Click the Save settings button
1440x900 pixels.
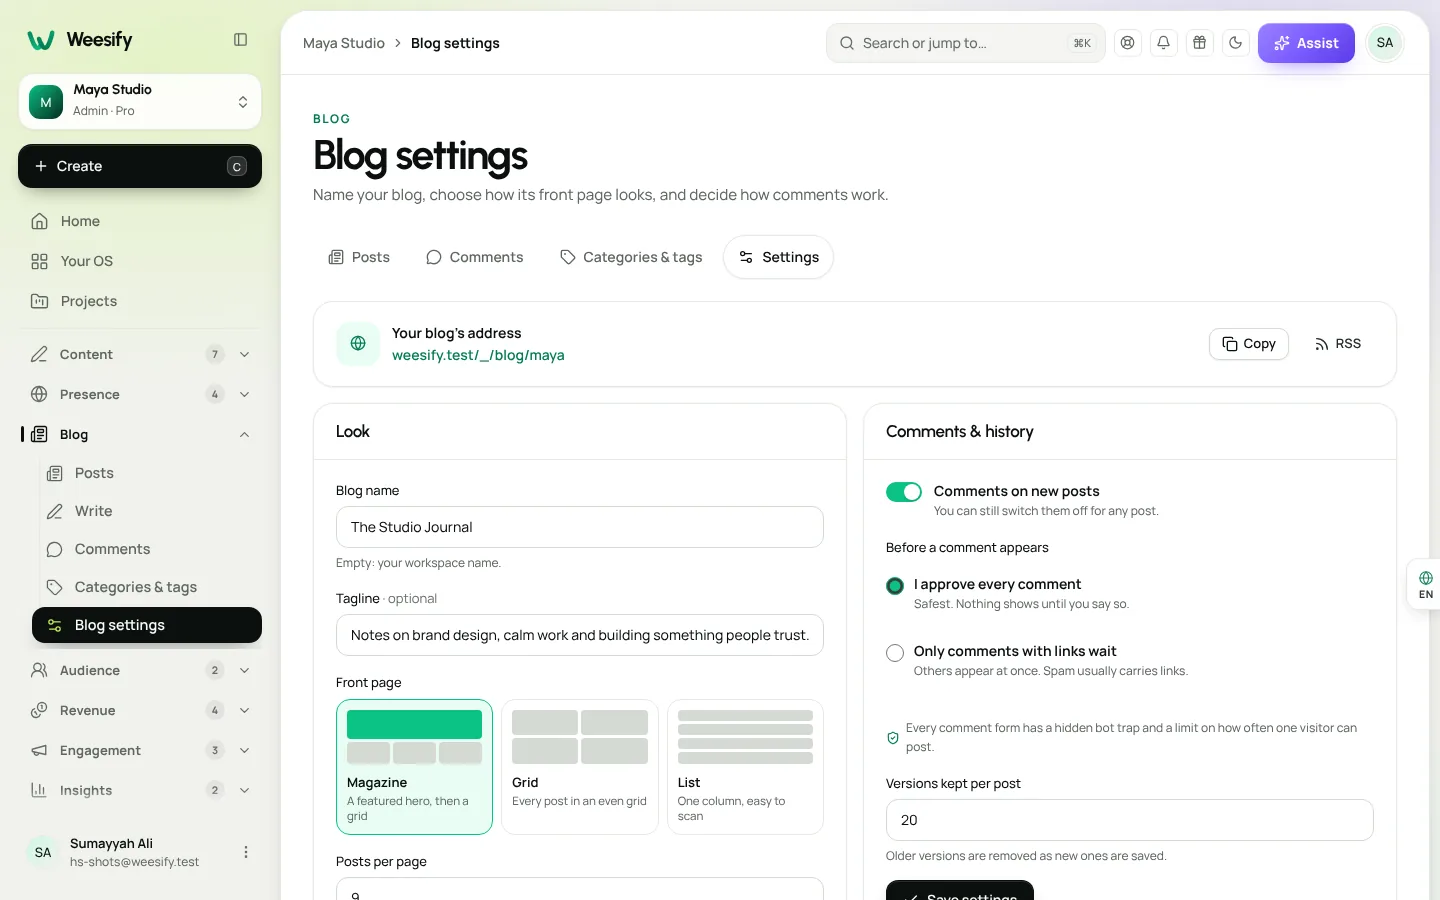coord(960,891)
